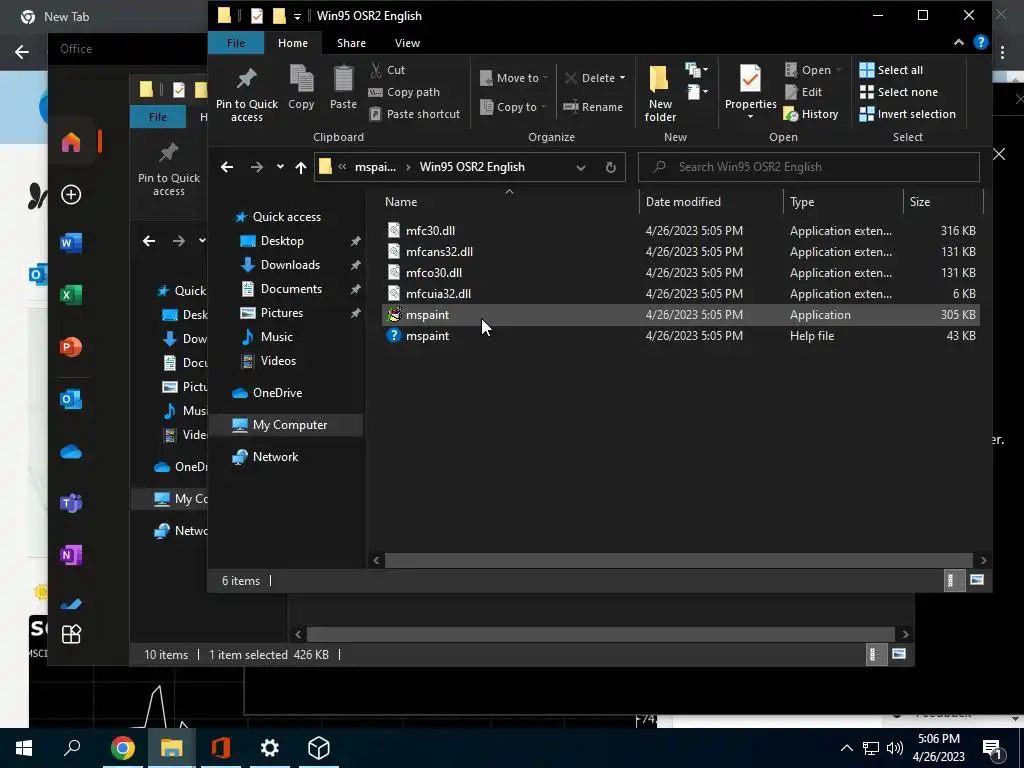The width and height of the screenshot is (1024, 768).
Task: Open the Delete dropdown arrow
Action: pos(622,78)
